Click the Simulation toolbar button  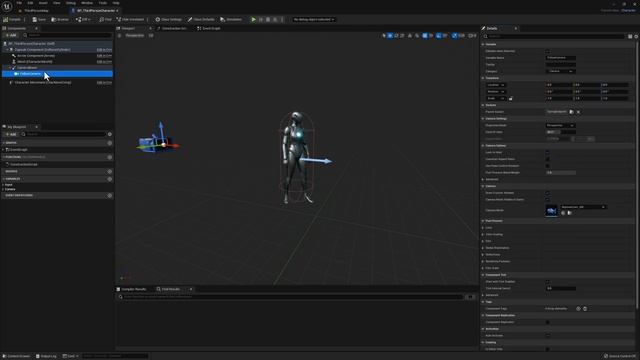coord(231,19)
